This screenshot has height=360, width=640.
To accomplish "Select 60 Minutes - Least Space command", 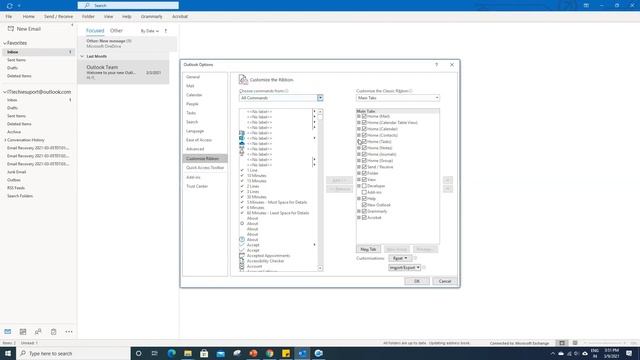I will pos(278,213).
